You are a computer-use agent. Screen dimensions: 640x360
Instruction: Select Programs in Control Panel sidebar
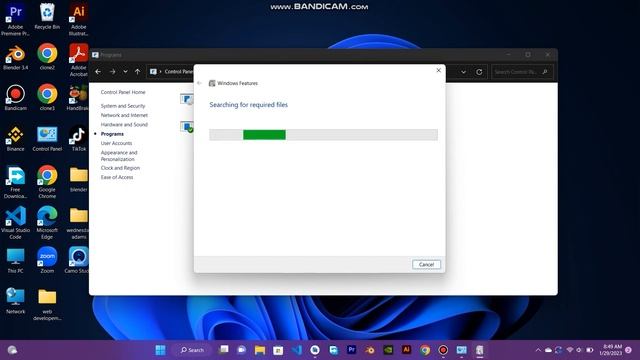[x=112, y=134]
